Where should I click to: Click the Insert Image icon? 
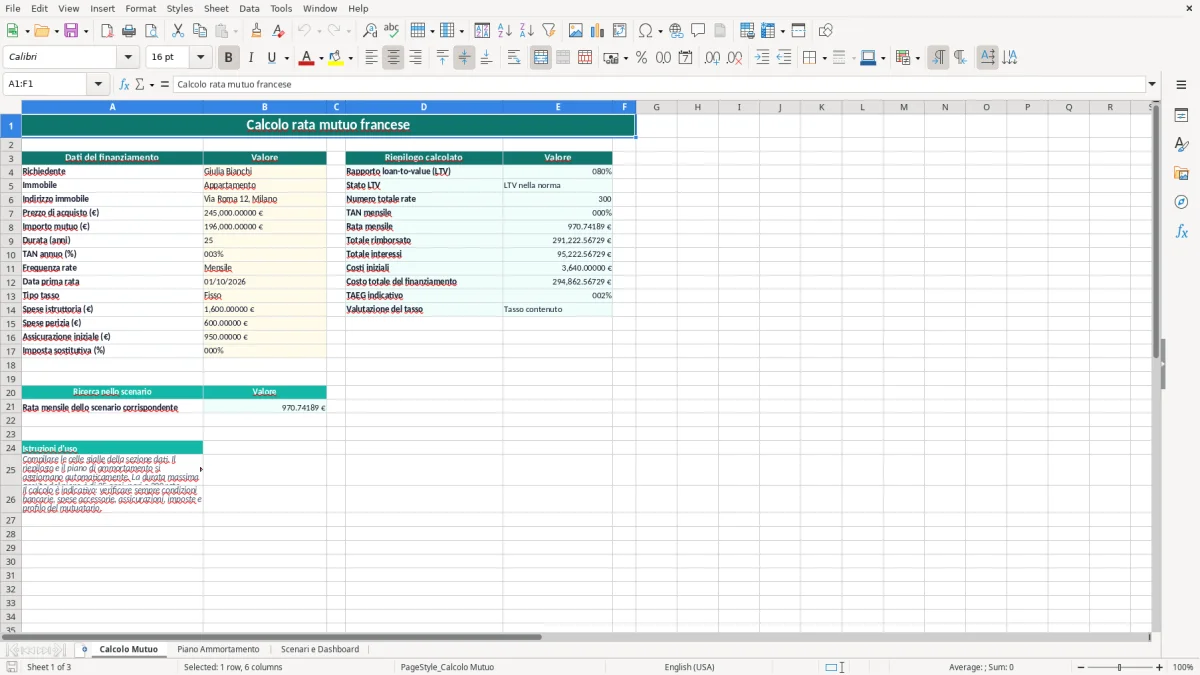coord(576,31)
